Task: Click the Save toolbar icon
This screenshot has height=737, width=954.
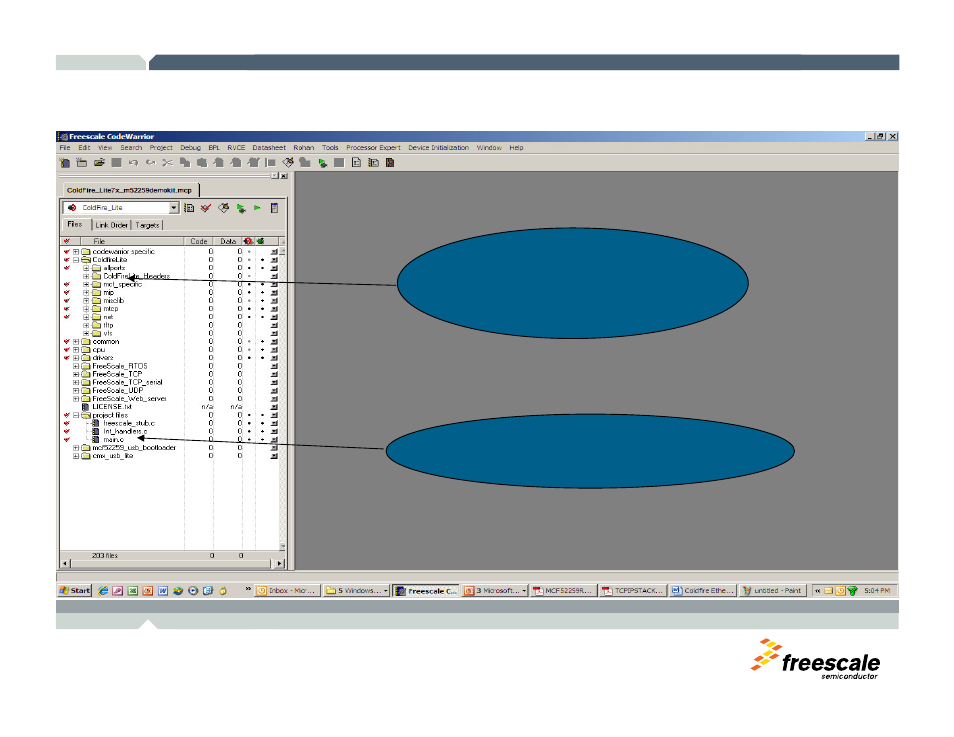Action: (x=116, y=162)
